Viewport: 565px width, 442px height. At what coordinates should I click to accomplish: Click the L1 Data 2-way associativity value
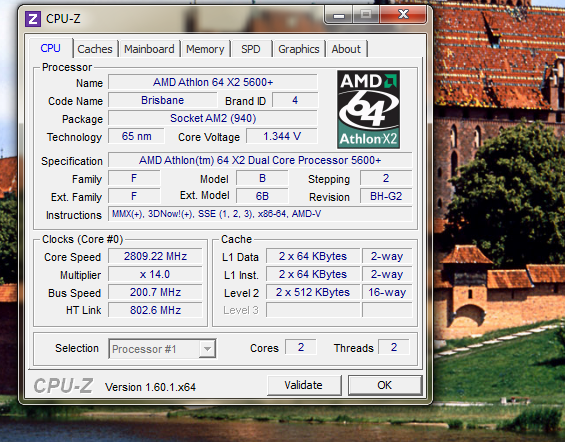pos(387,256)
